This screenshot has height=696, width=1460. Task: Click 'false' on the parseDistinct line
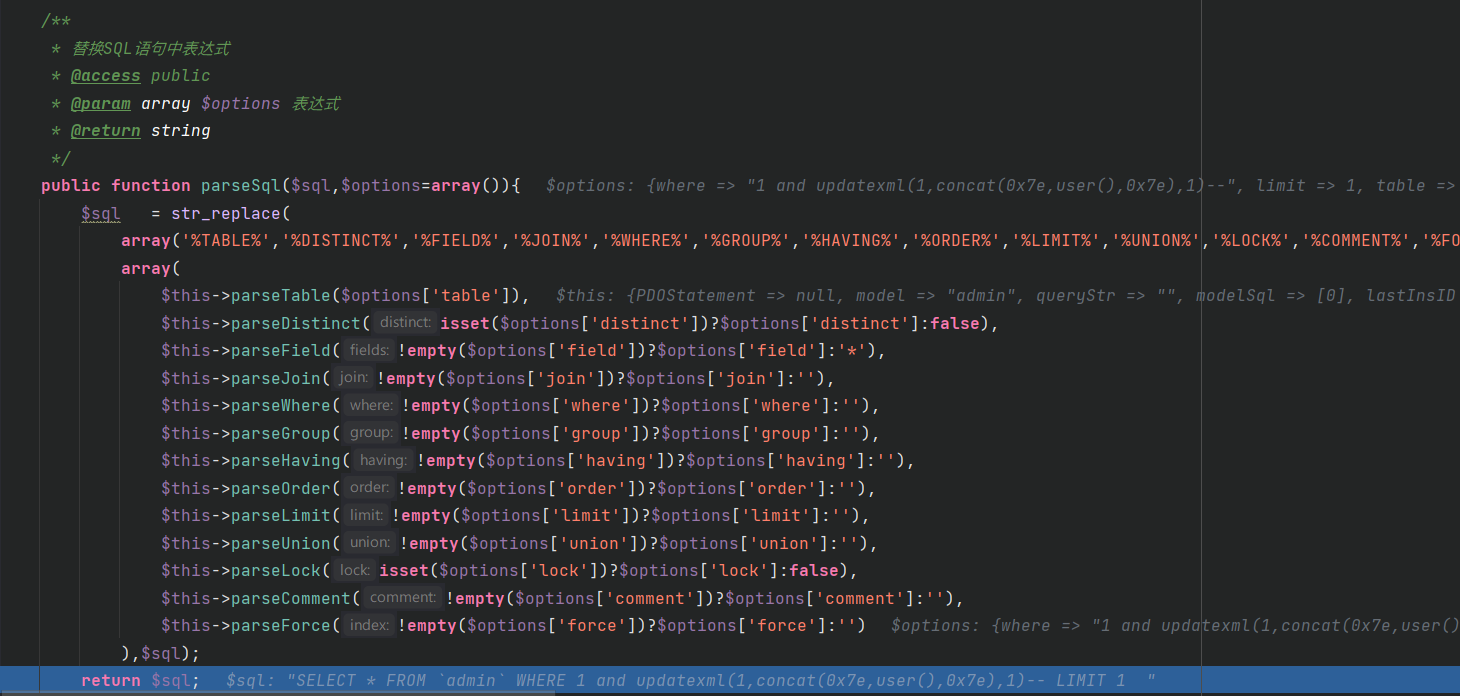click(956, 323)
